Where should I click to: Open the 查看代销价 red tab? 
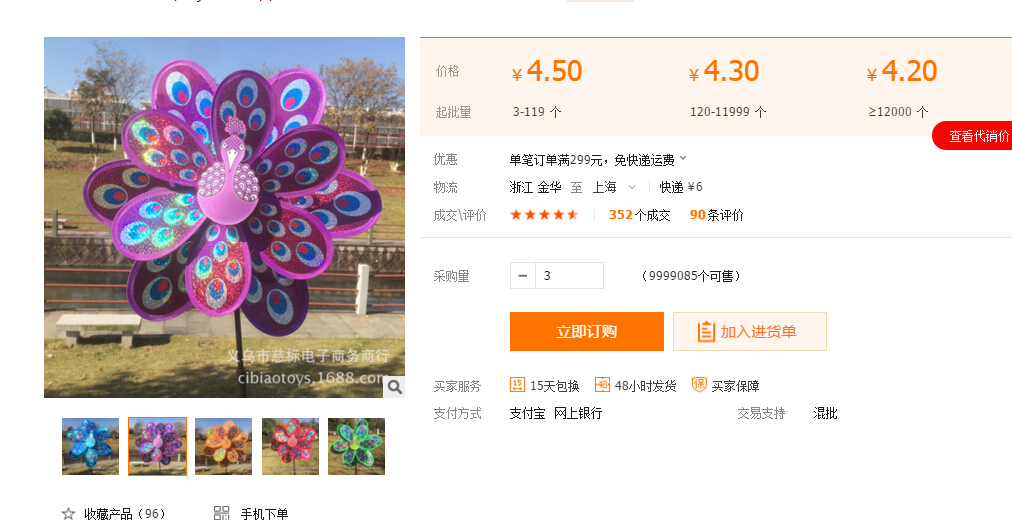pyautogui.click(x=973, y=135)
